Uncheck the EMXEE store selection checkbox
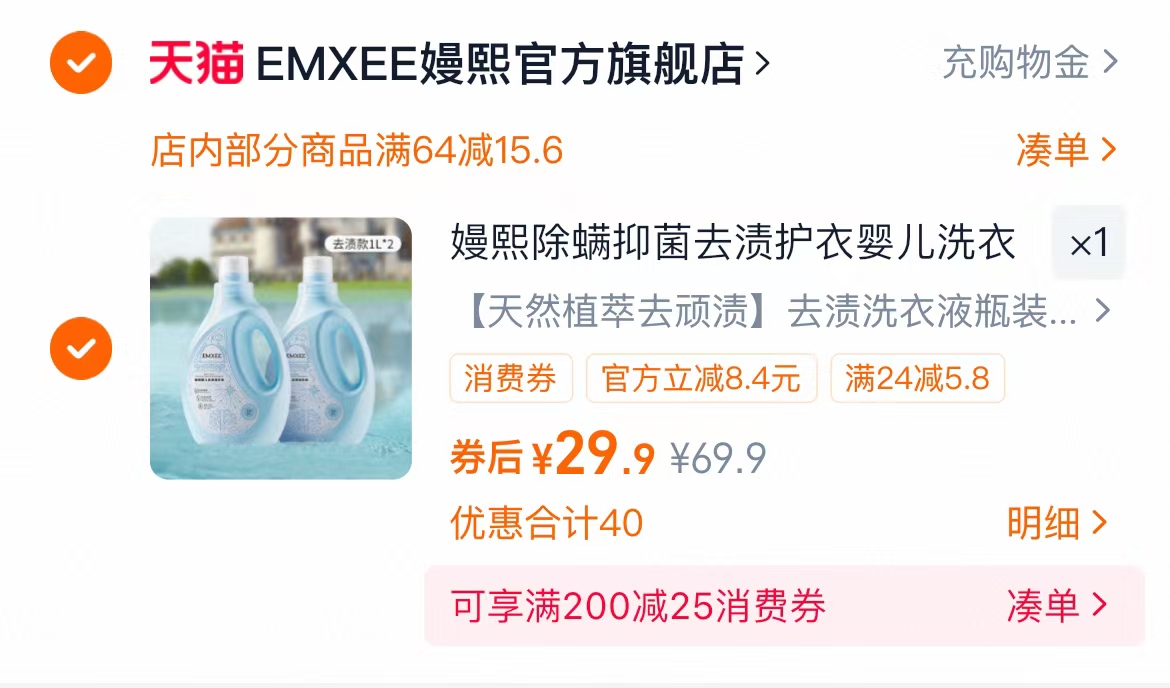 coord(81,63)
